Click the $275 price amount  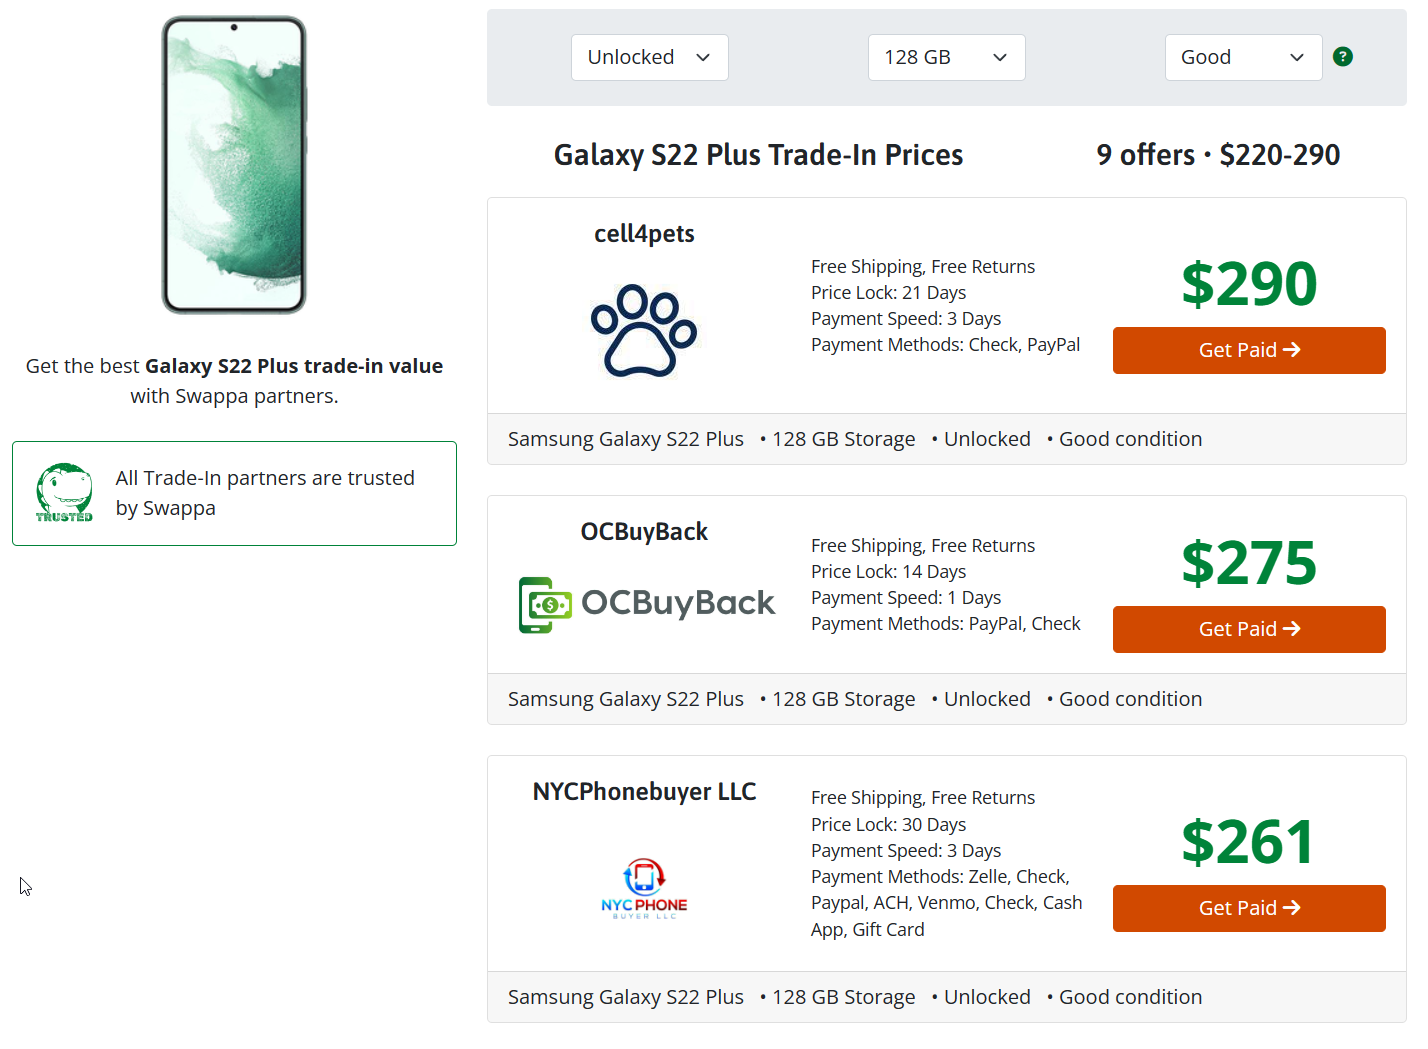point(1249,563)
